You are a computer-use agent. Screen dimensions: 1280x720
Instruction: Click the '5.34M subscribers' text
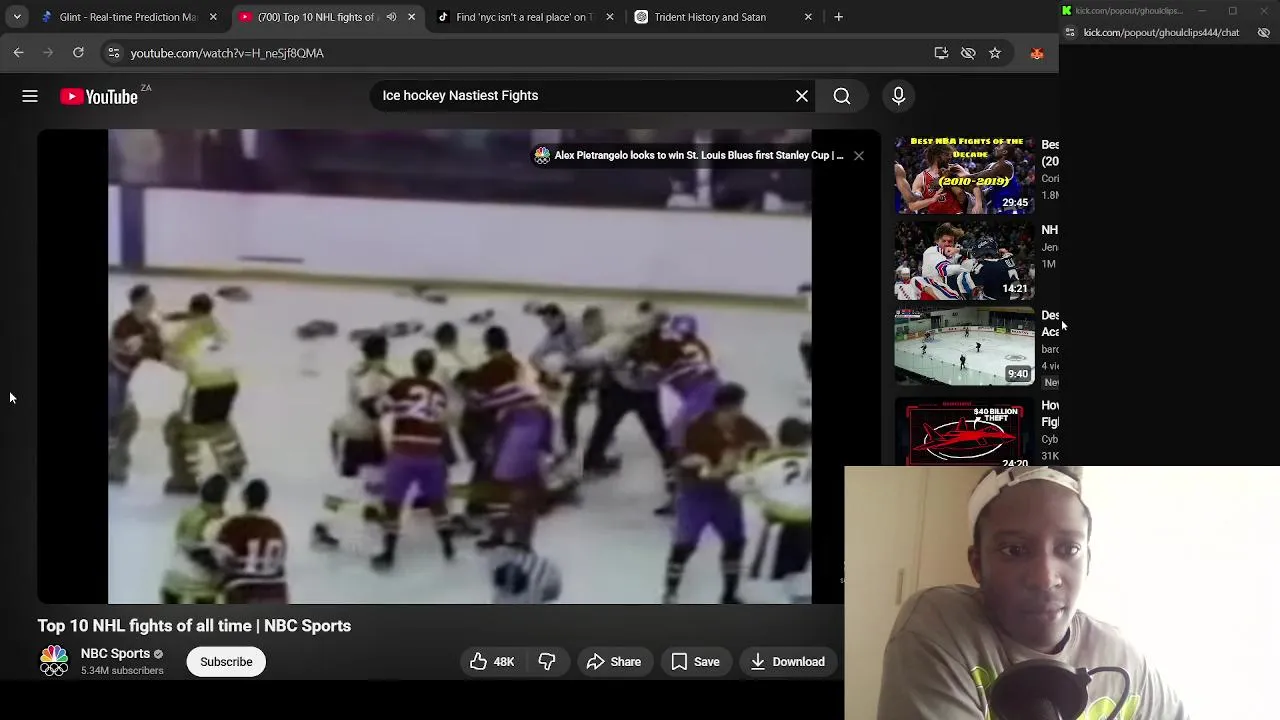[x=122, y=671]
